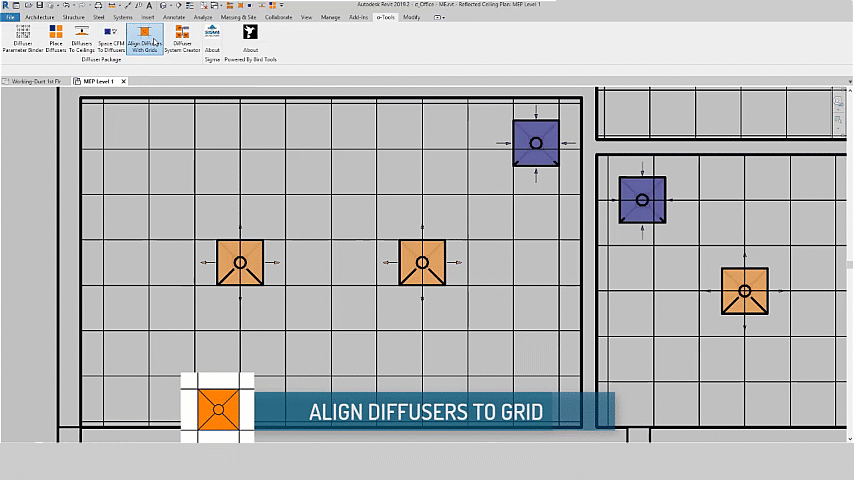
Task: Select the purple diffuser in the right room
Action: [x=642, y=200]
